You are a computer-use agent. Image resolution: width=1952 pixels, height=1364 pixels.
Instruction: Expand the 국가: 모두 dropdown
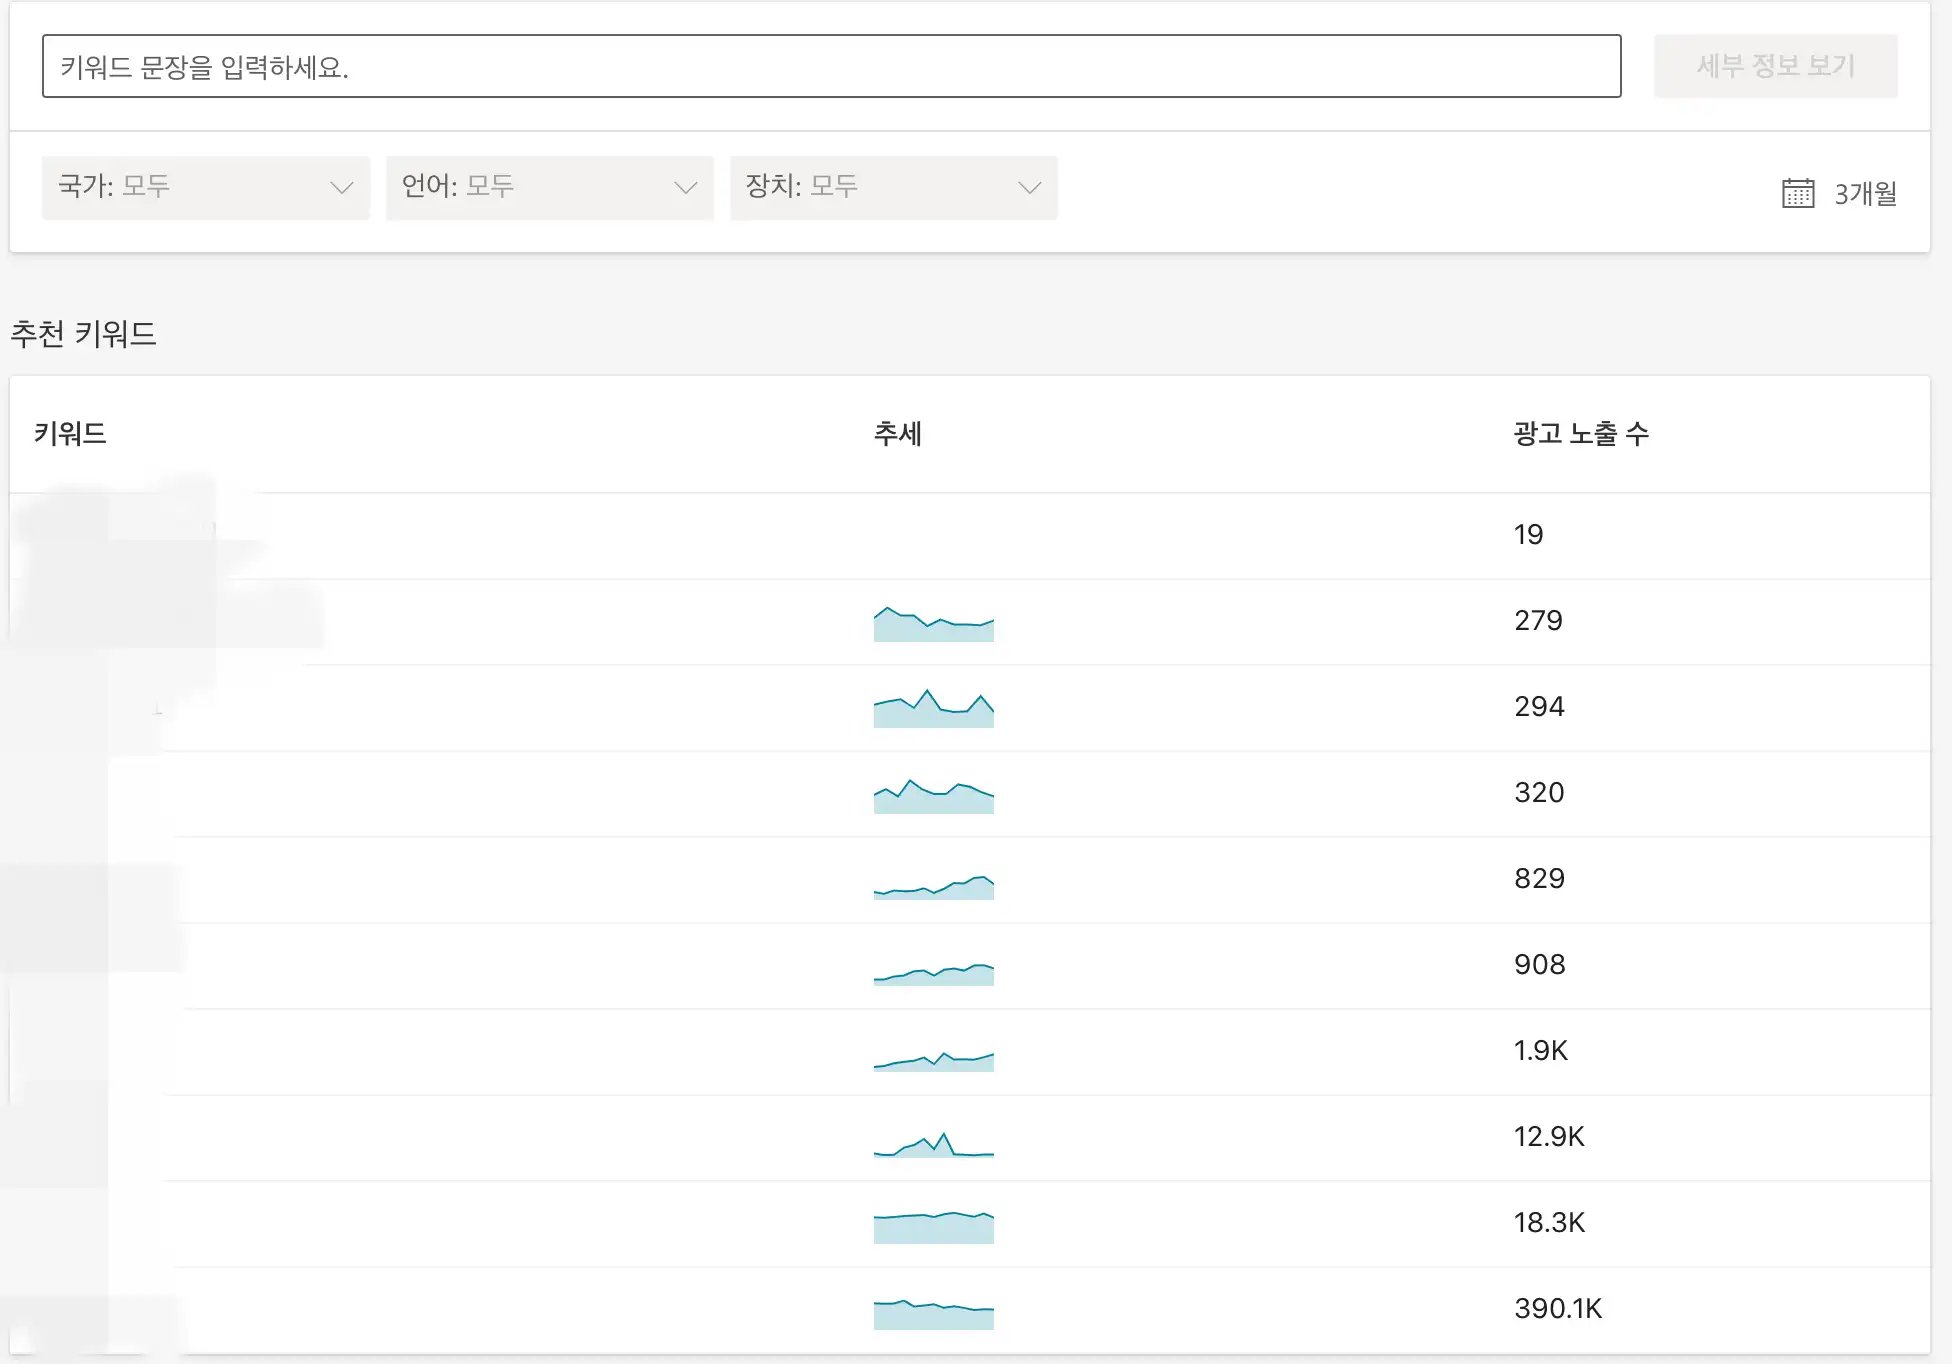(x=205, y=187)
